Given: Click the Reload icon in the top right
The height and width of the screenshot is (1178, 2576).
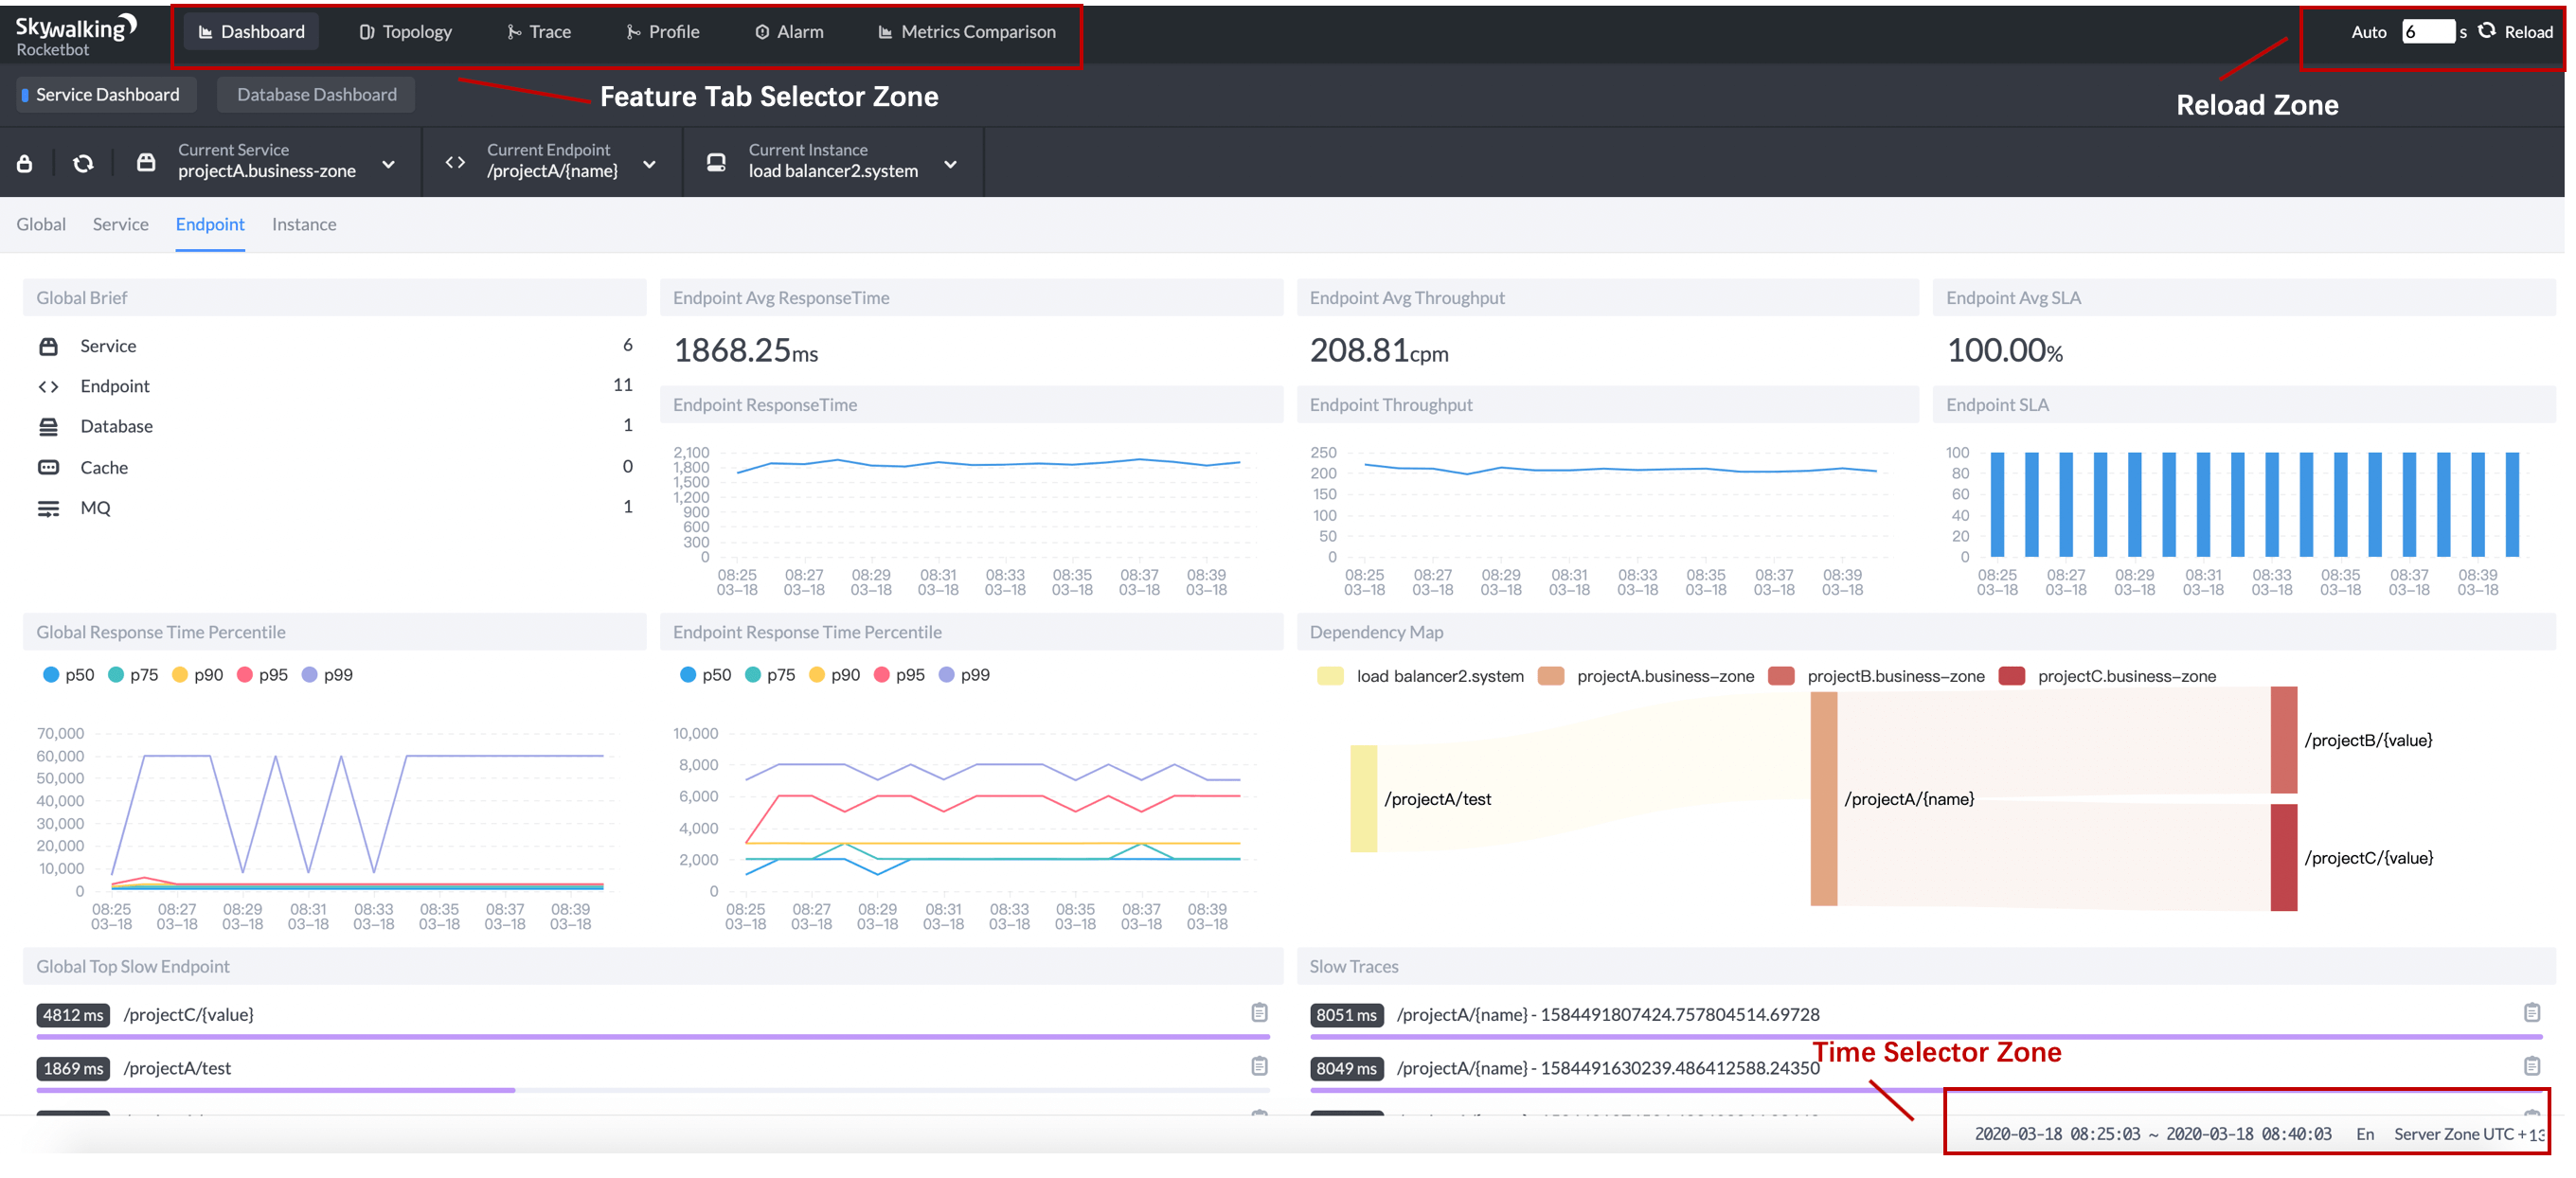Looking at the screenshot, I should (2487, 31).
